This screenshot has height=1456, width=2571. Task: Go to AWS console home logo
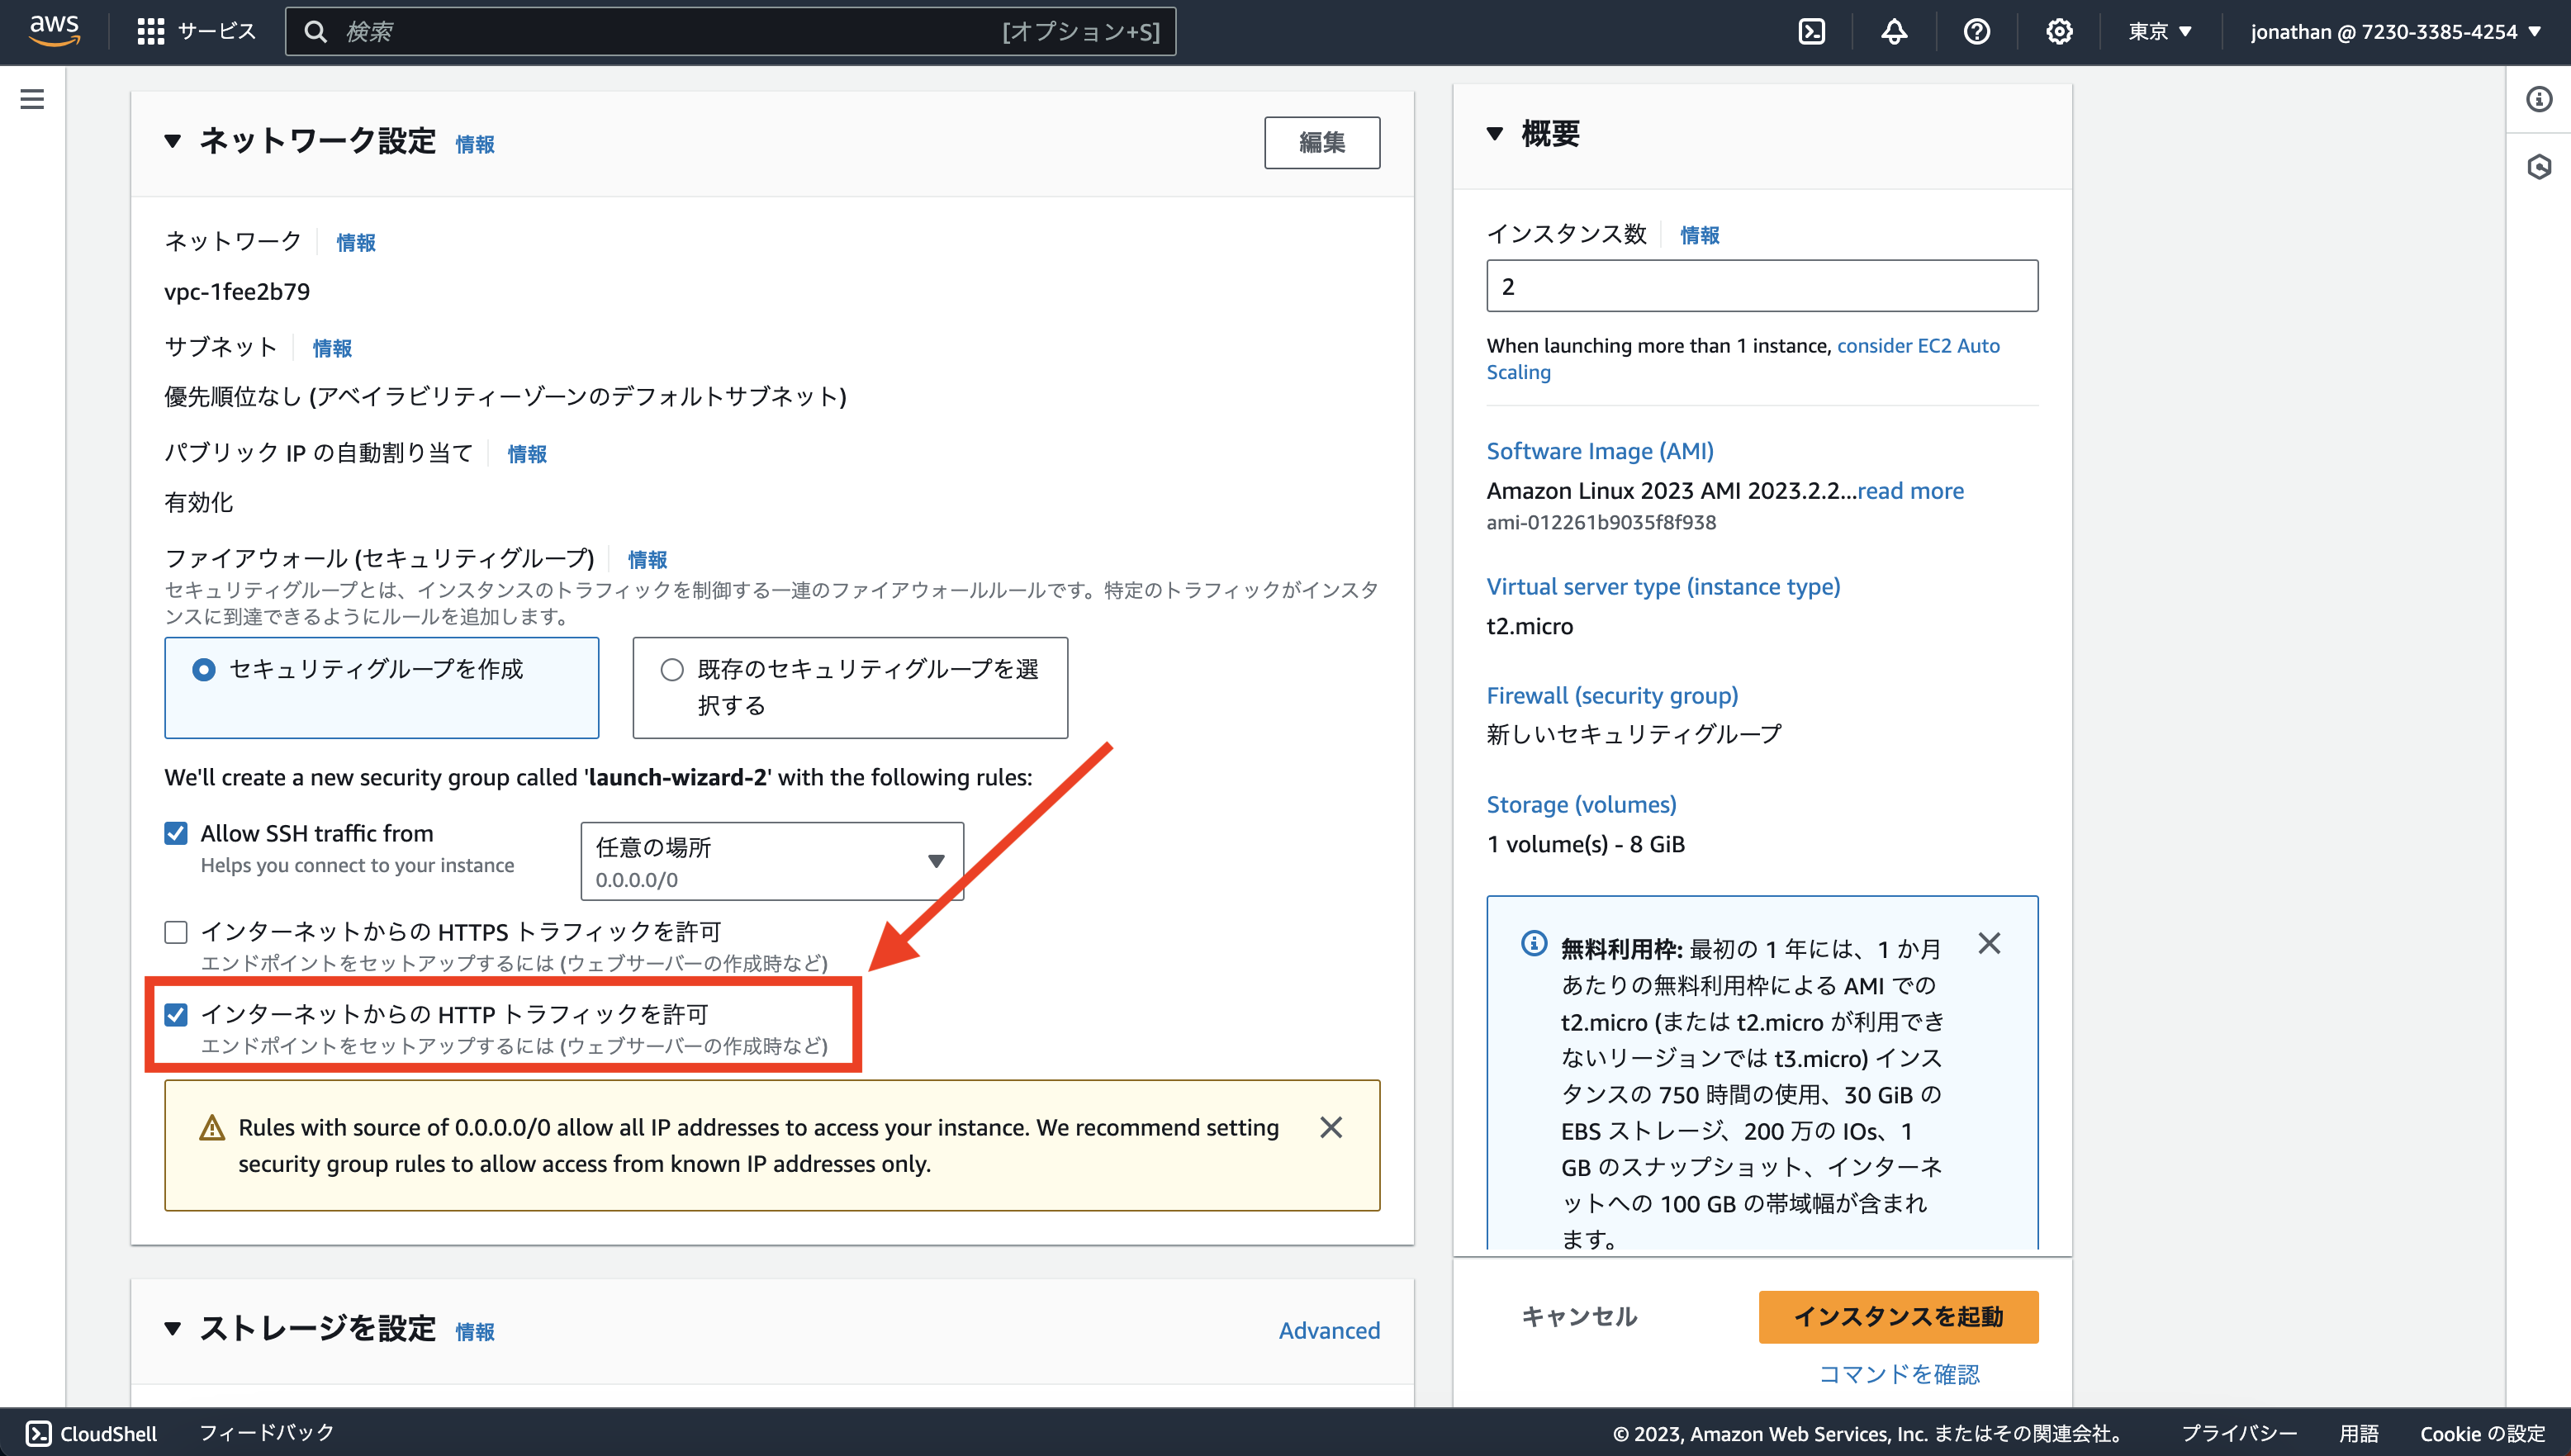pos(54,31)
